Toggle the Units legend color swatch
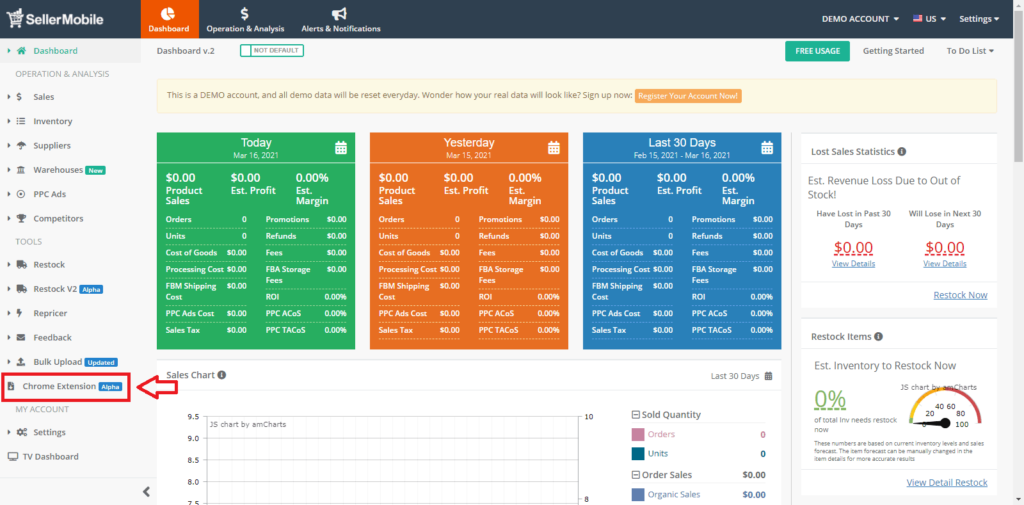 (x=637, y=454)
